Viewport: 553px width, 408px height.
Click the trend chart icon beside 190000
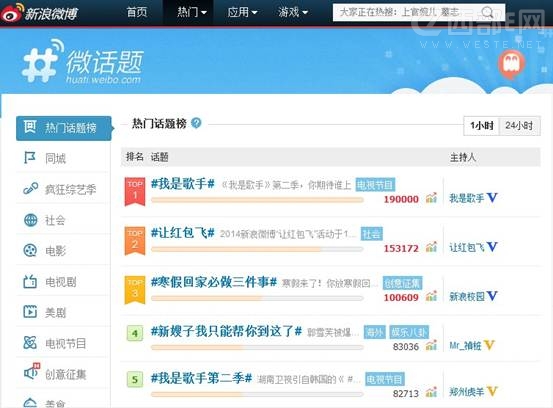click(x=431, y=198)
